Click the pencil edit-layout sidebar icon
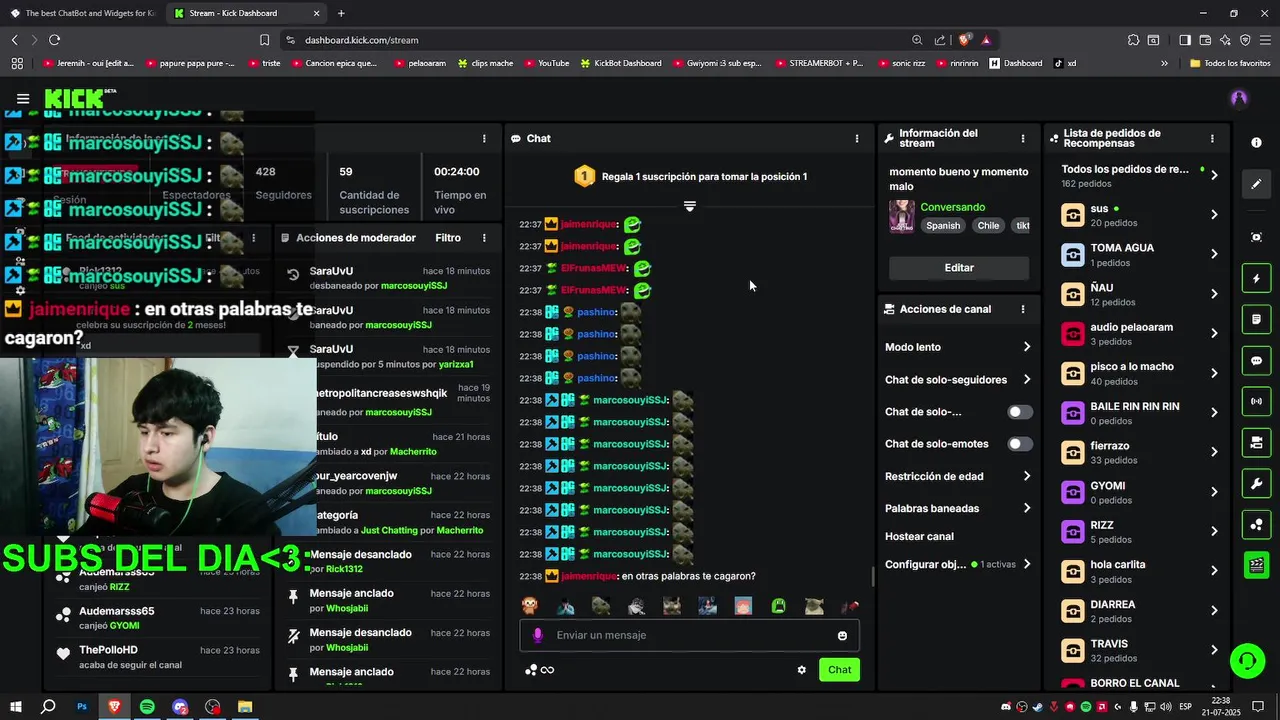The width and height of the screenshot is (1280, 720). tap(1256, 184)
